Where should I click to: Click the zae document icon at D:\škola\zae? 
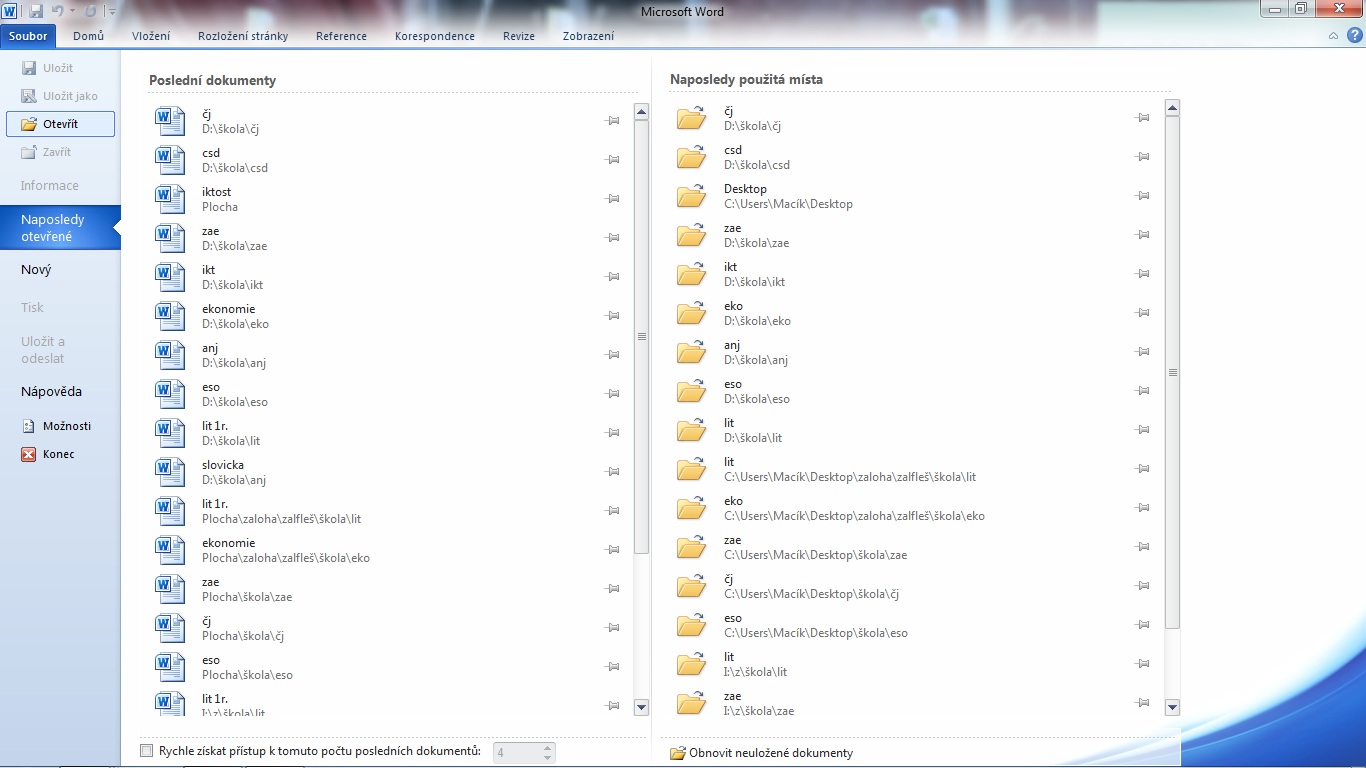click(170, 238)
